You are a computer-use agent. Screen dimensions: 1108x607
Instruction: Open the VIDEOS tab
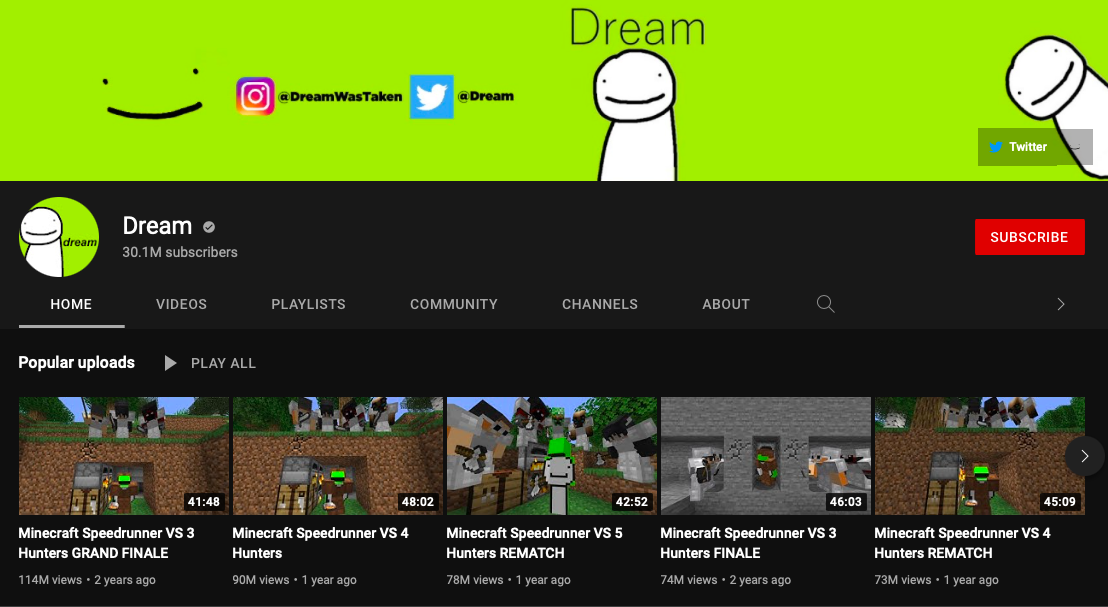182,304
